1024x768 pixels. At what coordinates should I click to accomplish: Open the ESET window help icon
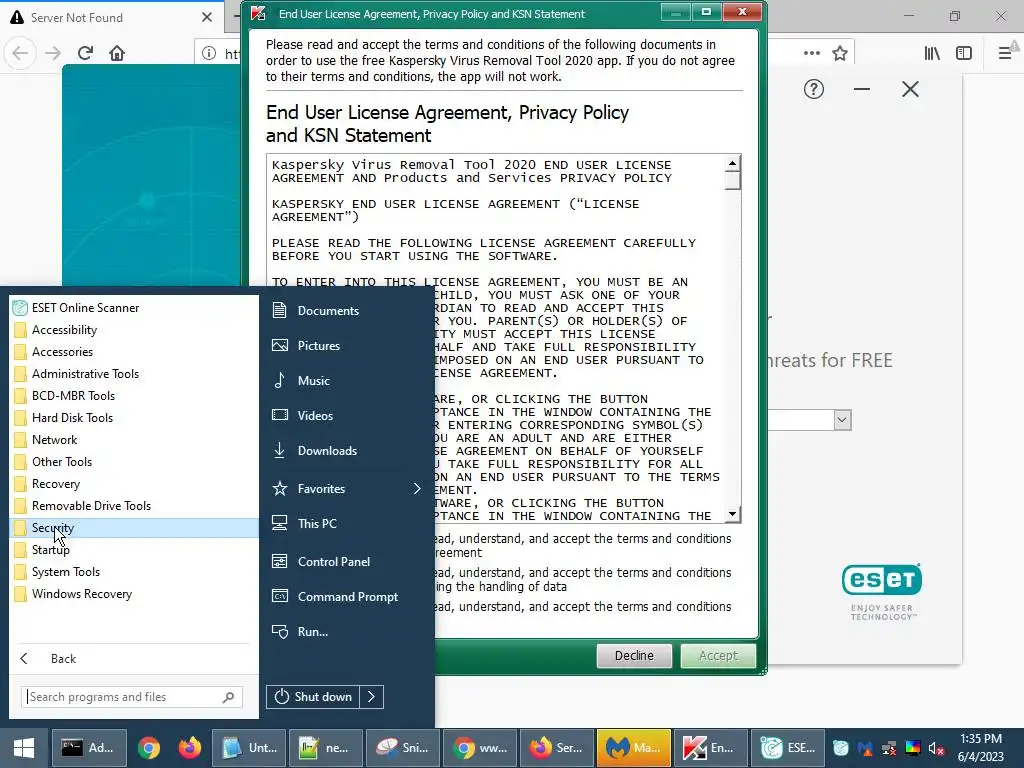click(x=814, y=89)
